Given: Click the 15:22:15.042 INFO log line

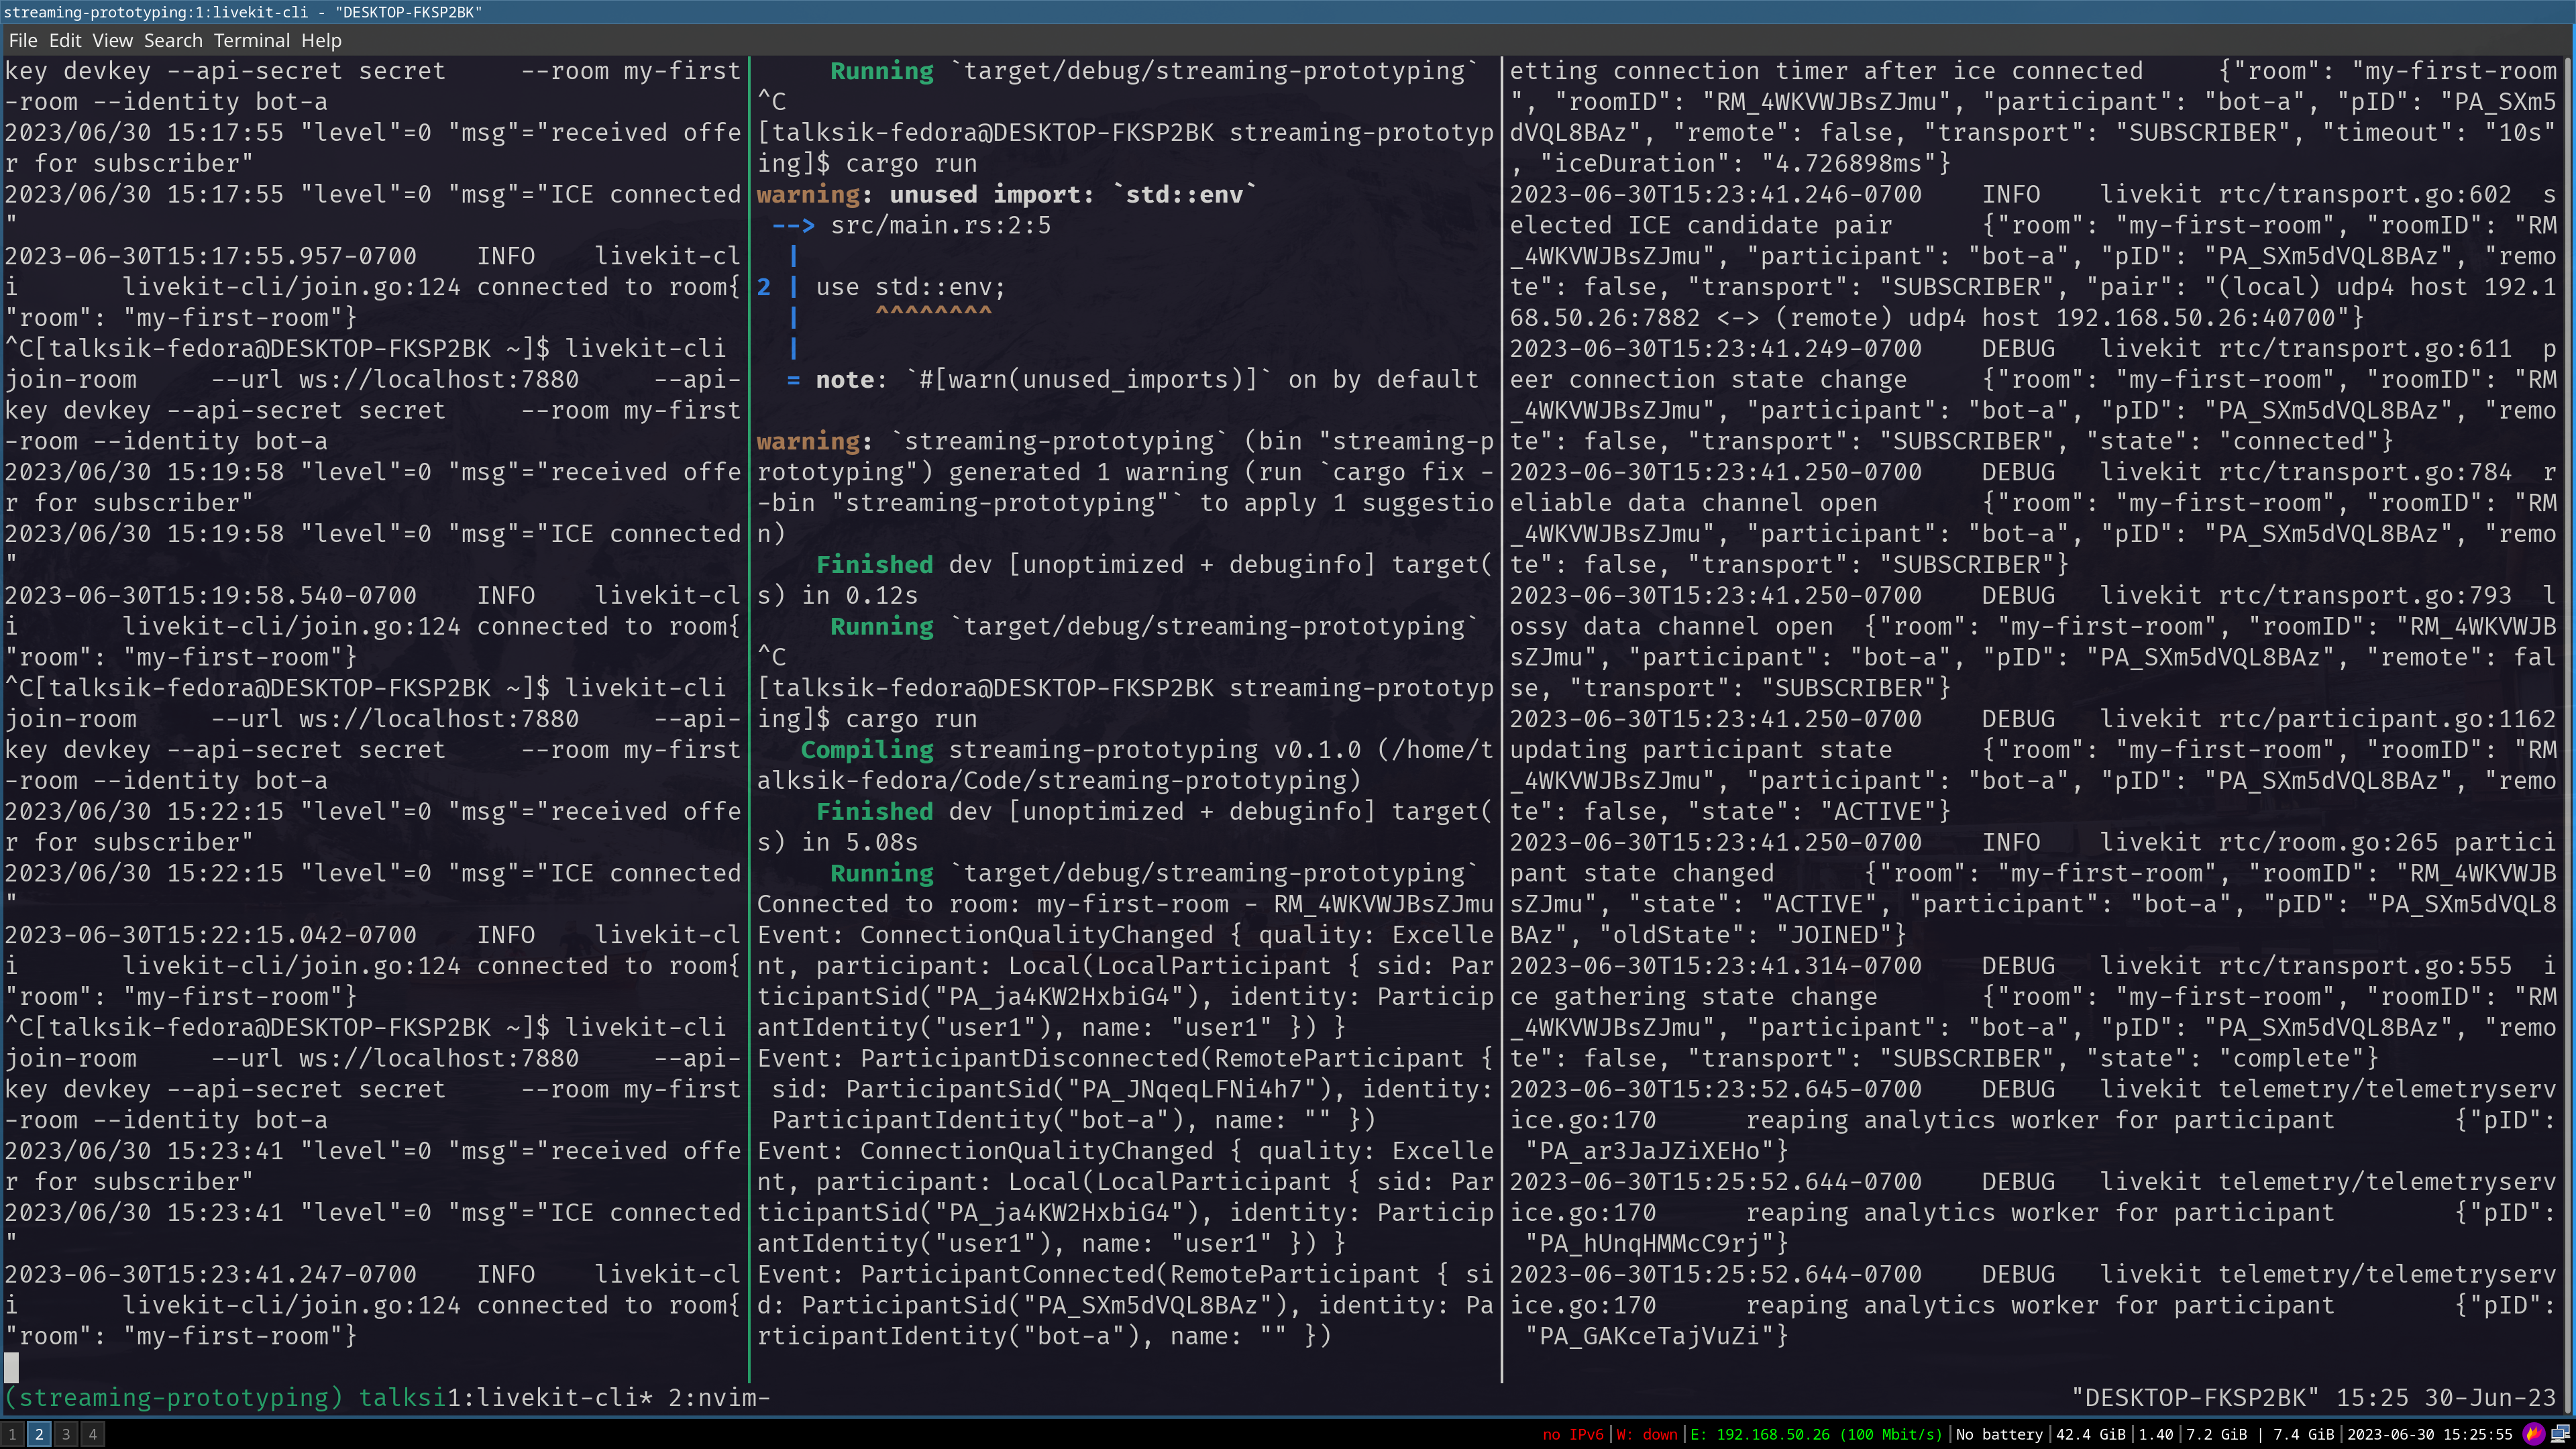Looking at the screenshot, I should (372, 966).
